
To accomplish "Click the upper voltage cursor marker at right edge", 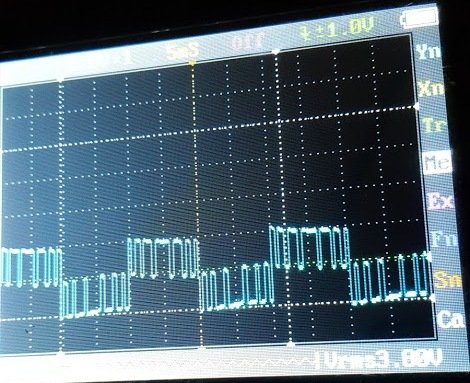I will [x=417, y=106].
